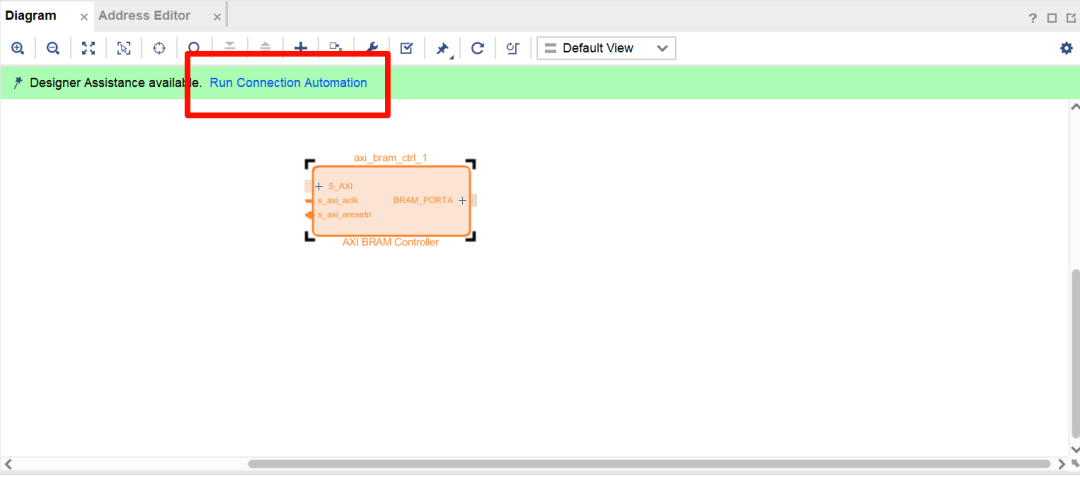Expand the BRAM_PORTA interface plus
The width and height of the screenshot is (1080, 477).
pyautogui.click(x=462, y=200)
